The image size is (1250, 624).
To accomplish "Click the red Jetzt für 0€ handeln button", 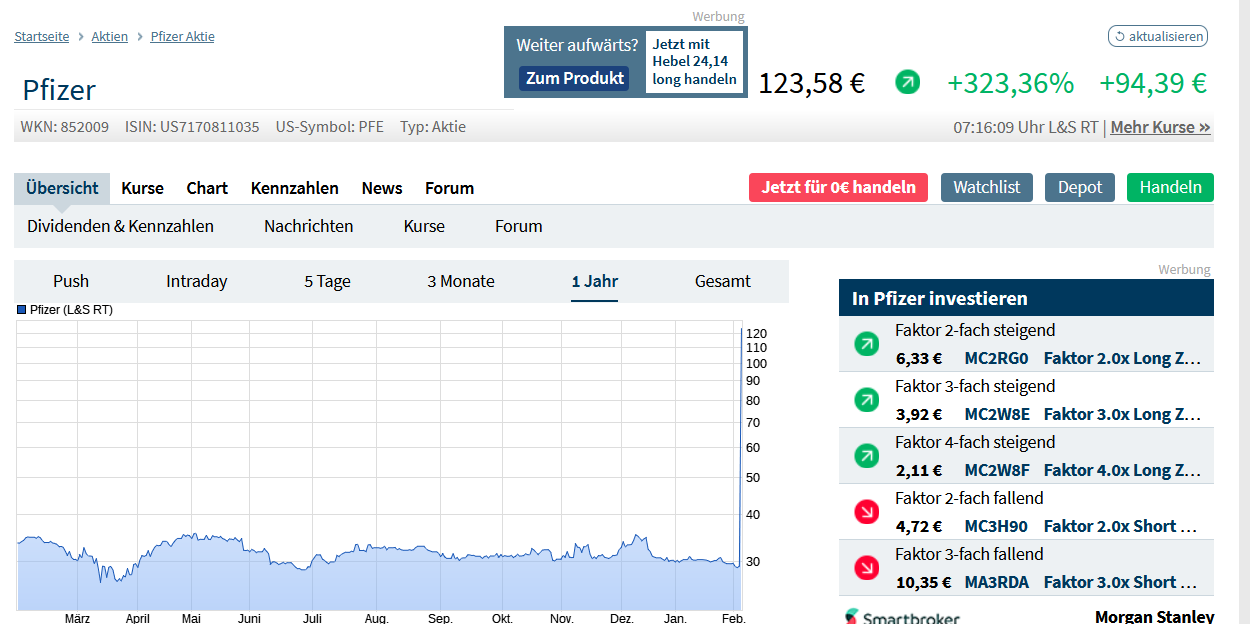I will (838, 187).
